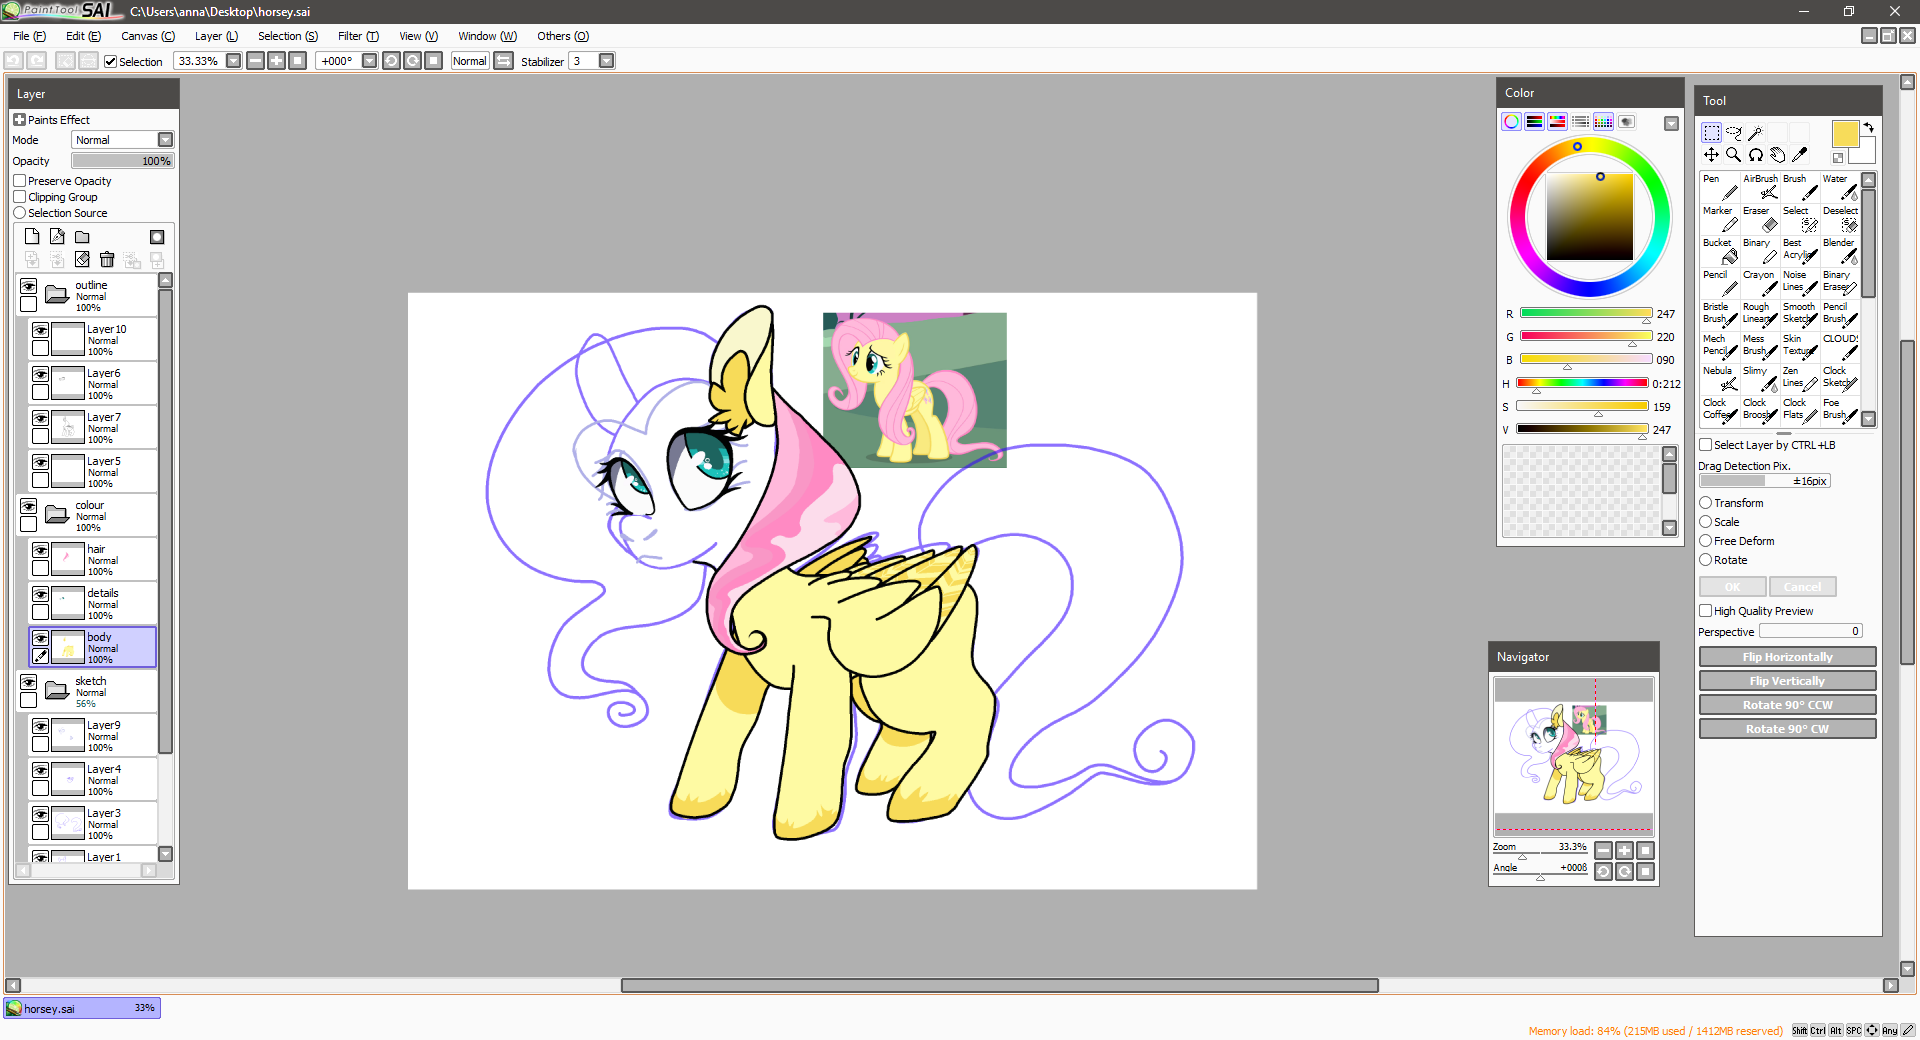Screen dimensions: 1920x1040
Task: Click the trash can delete layer icon
Action: [x=107, y=260]
